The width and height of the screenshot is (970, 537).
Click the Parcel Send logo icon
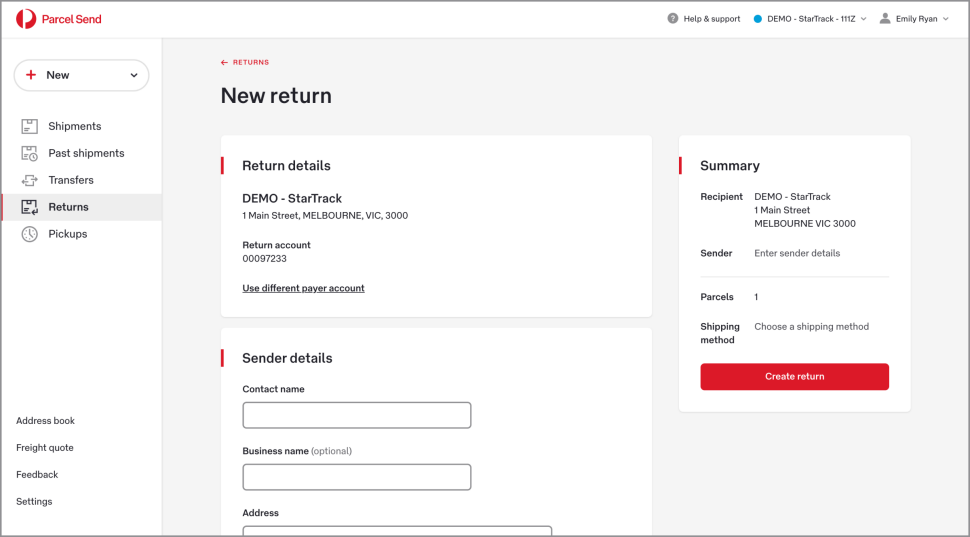[x=26, y=19]
